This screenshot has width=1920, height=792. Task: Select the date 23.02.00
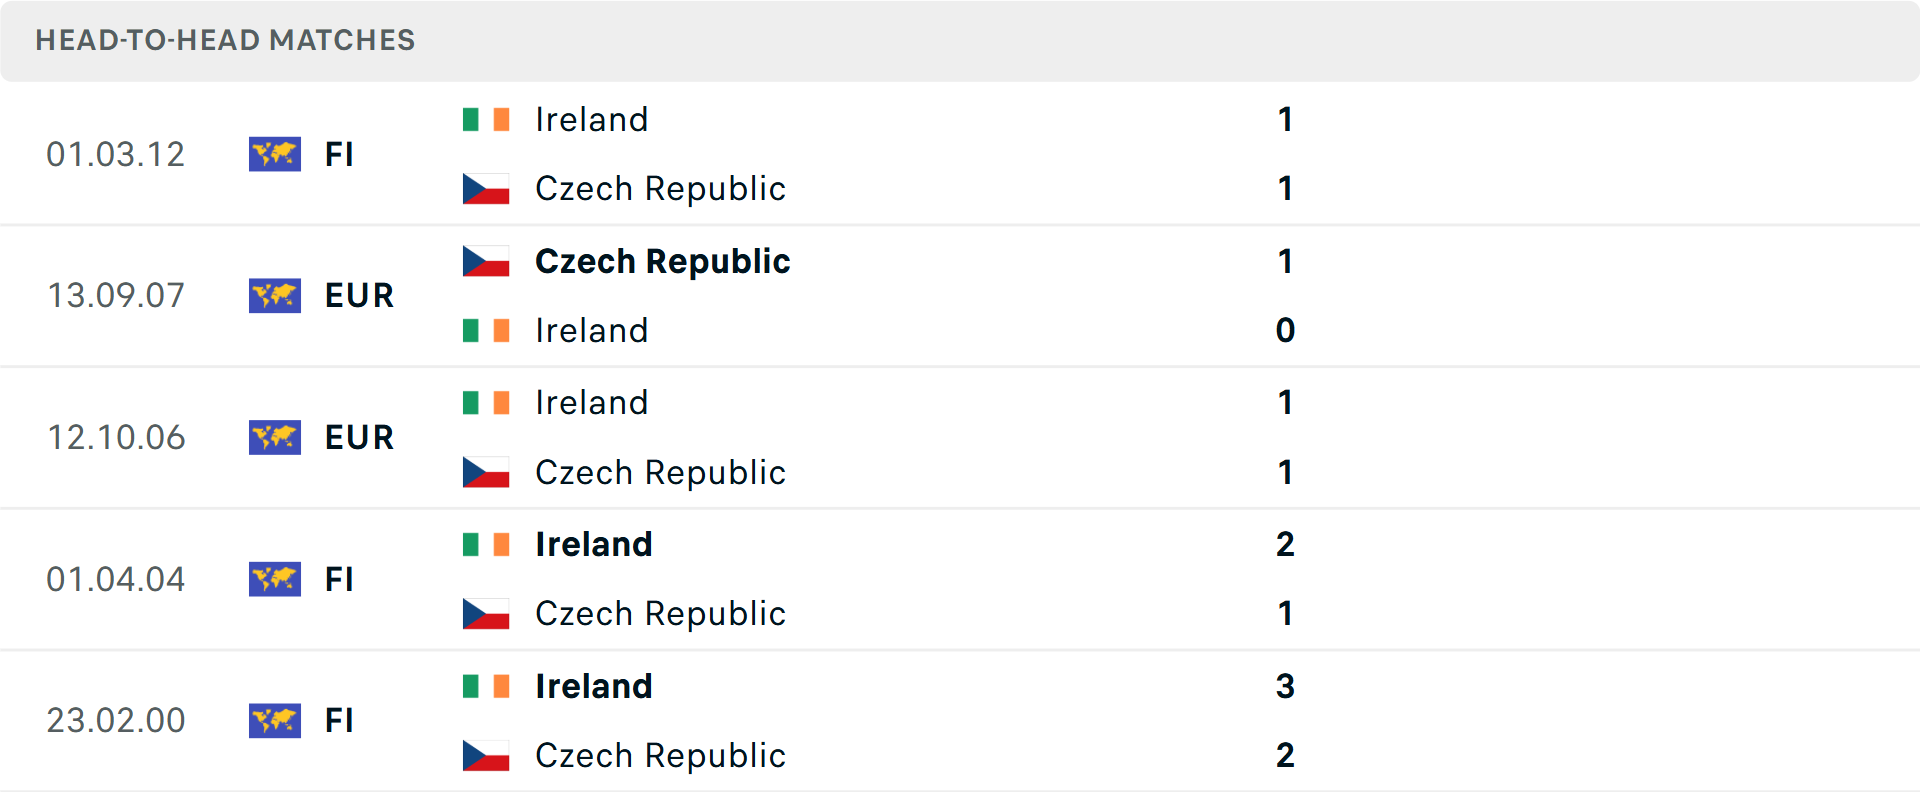tap(116, 720)
